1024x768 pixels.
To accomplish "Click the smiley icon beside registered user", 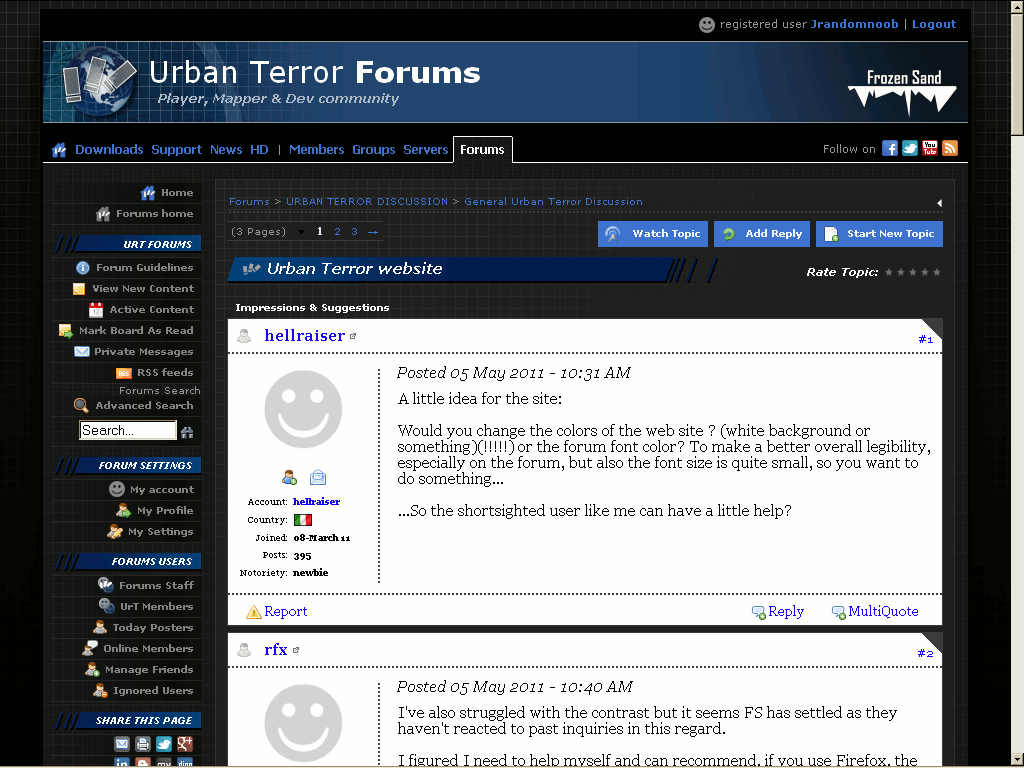I will [707, 25].
